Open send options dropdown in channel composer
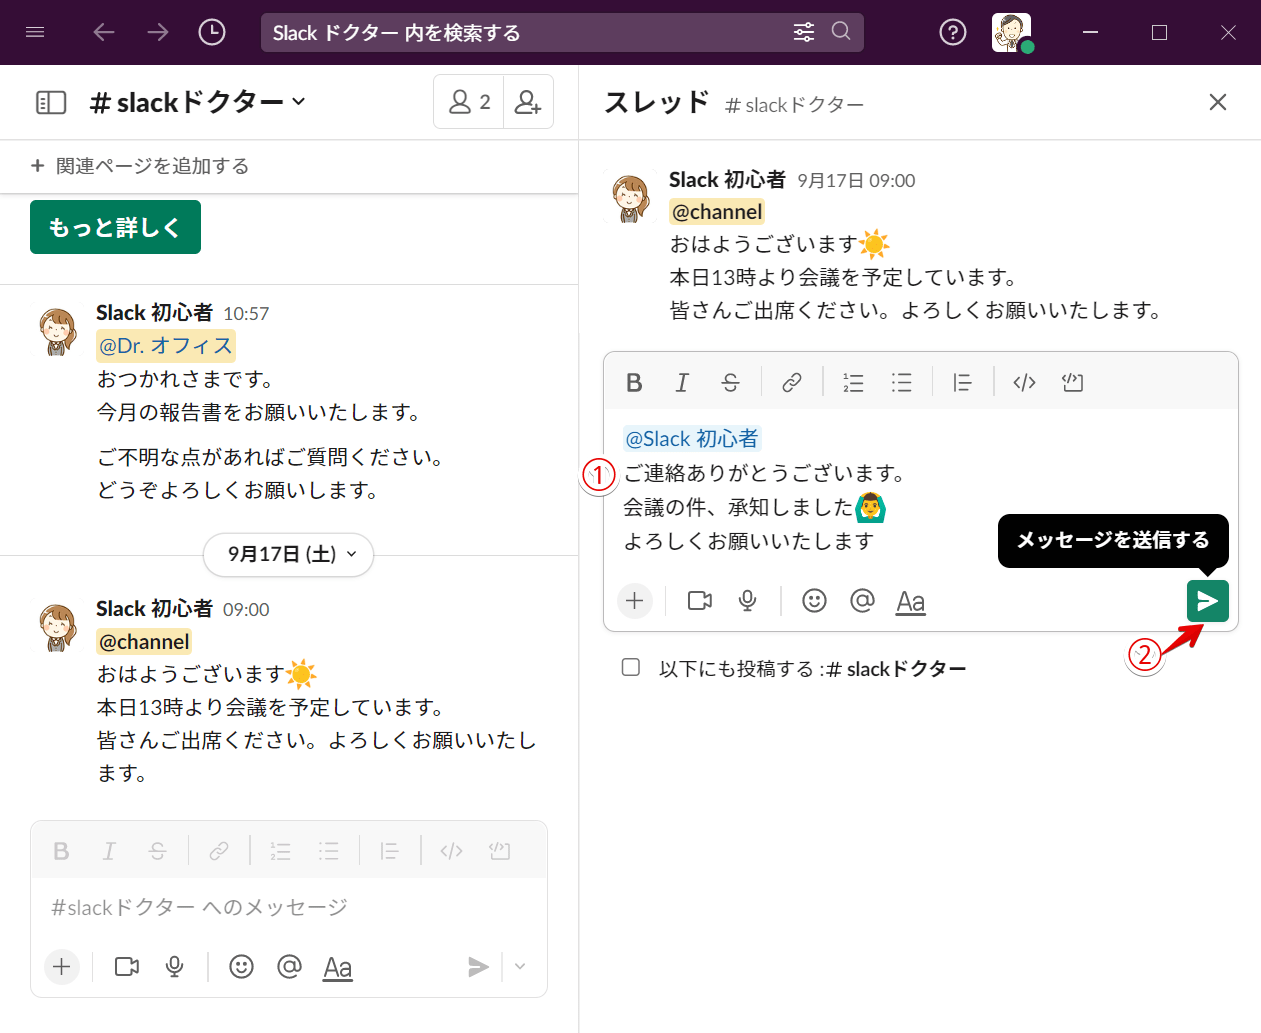Screen dimensions: 1261x1033 tap(520, 967)
